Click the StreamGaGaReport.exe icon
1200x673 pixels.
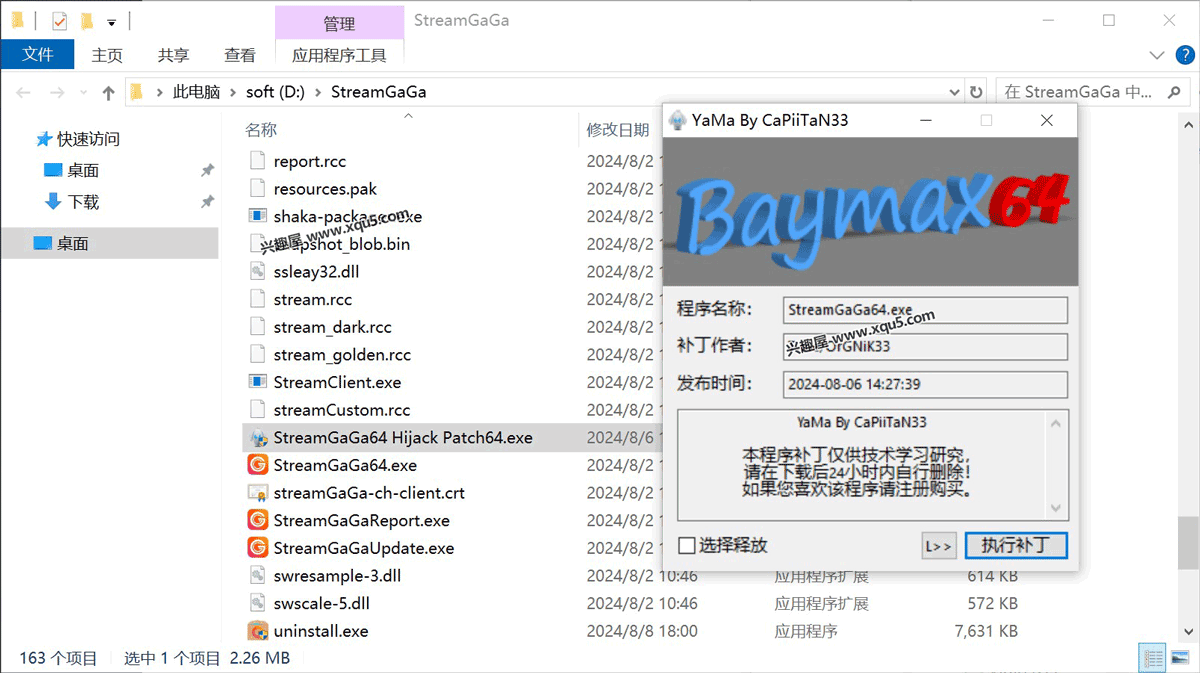click(258, 521)
